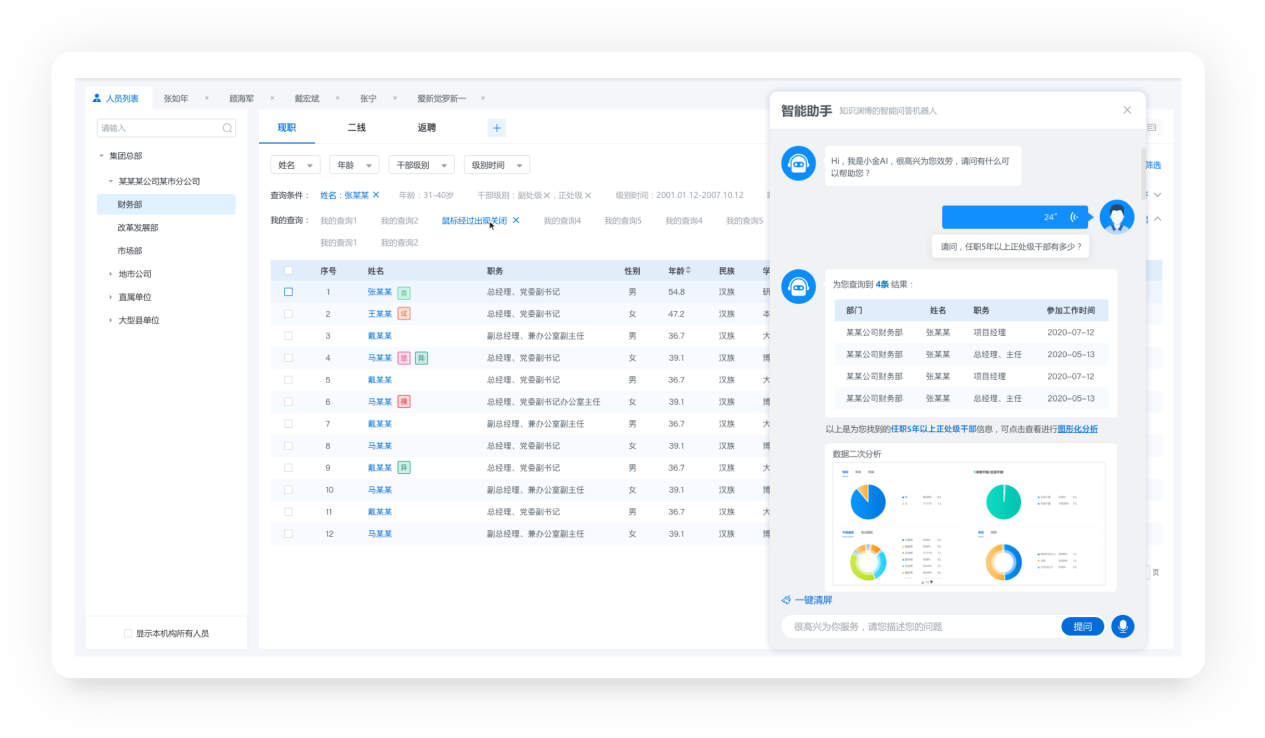Screen dimensions: 1265x738
Task: Enable 显示本机构所有人员 checkbox
Action: (x=127, y=633)
